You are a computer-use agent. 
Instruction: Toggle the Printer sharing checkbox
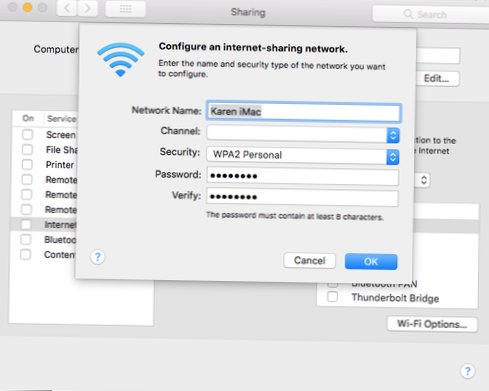tap(27, 165)
